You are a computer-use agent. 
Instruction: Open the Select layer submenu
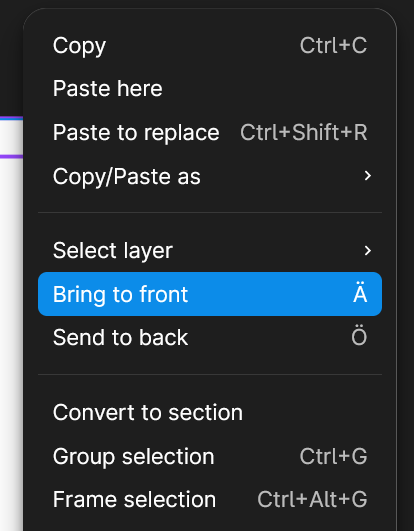210,251
